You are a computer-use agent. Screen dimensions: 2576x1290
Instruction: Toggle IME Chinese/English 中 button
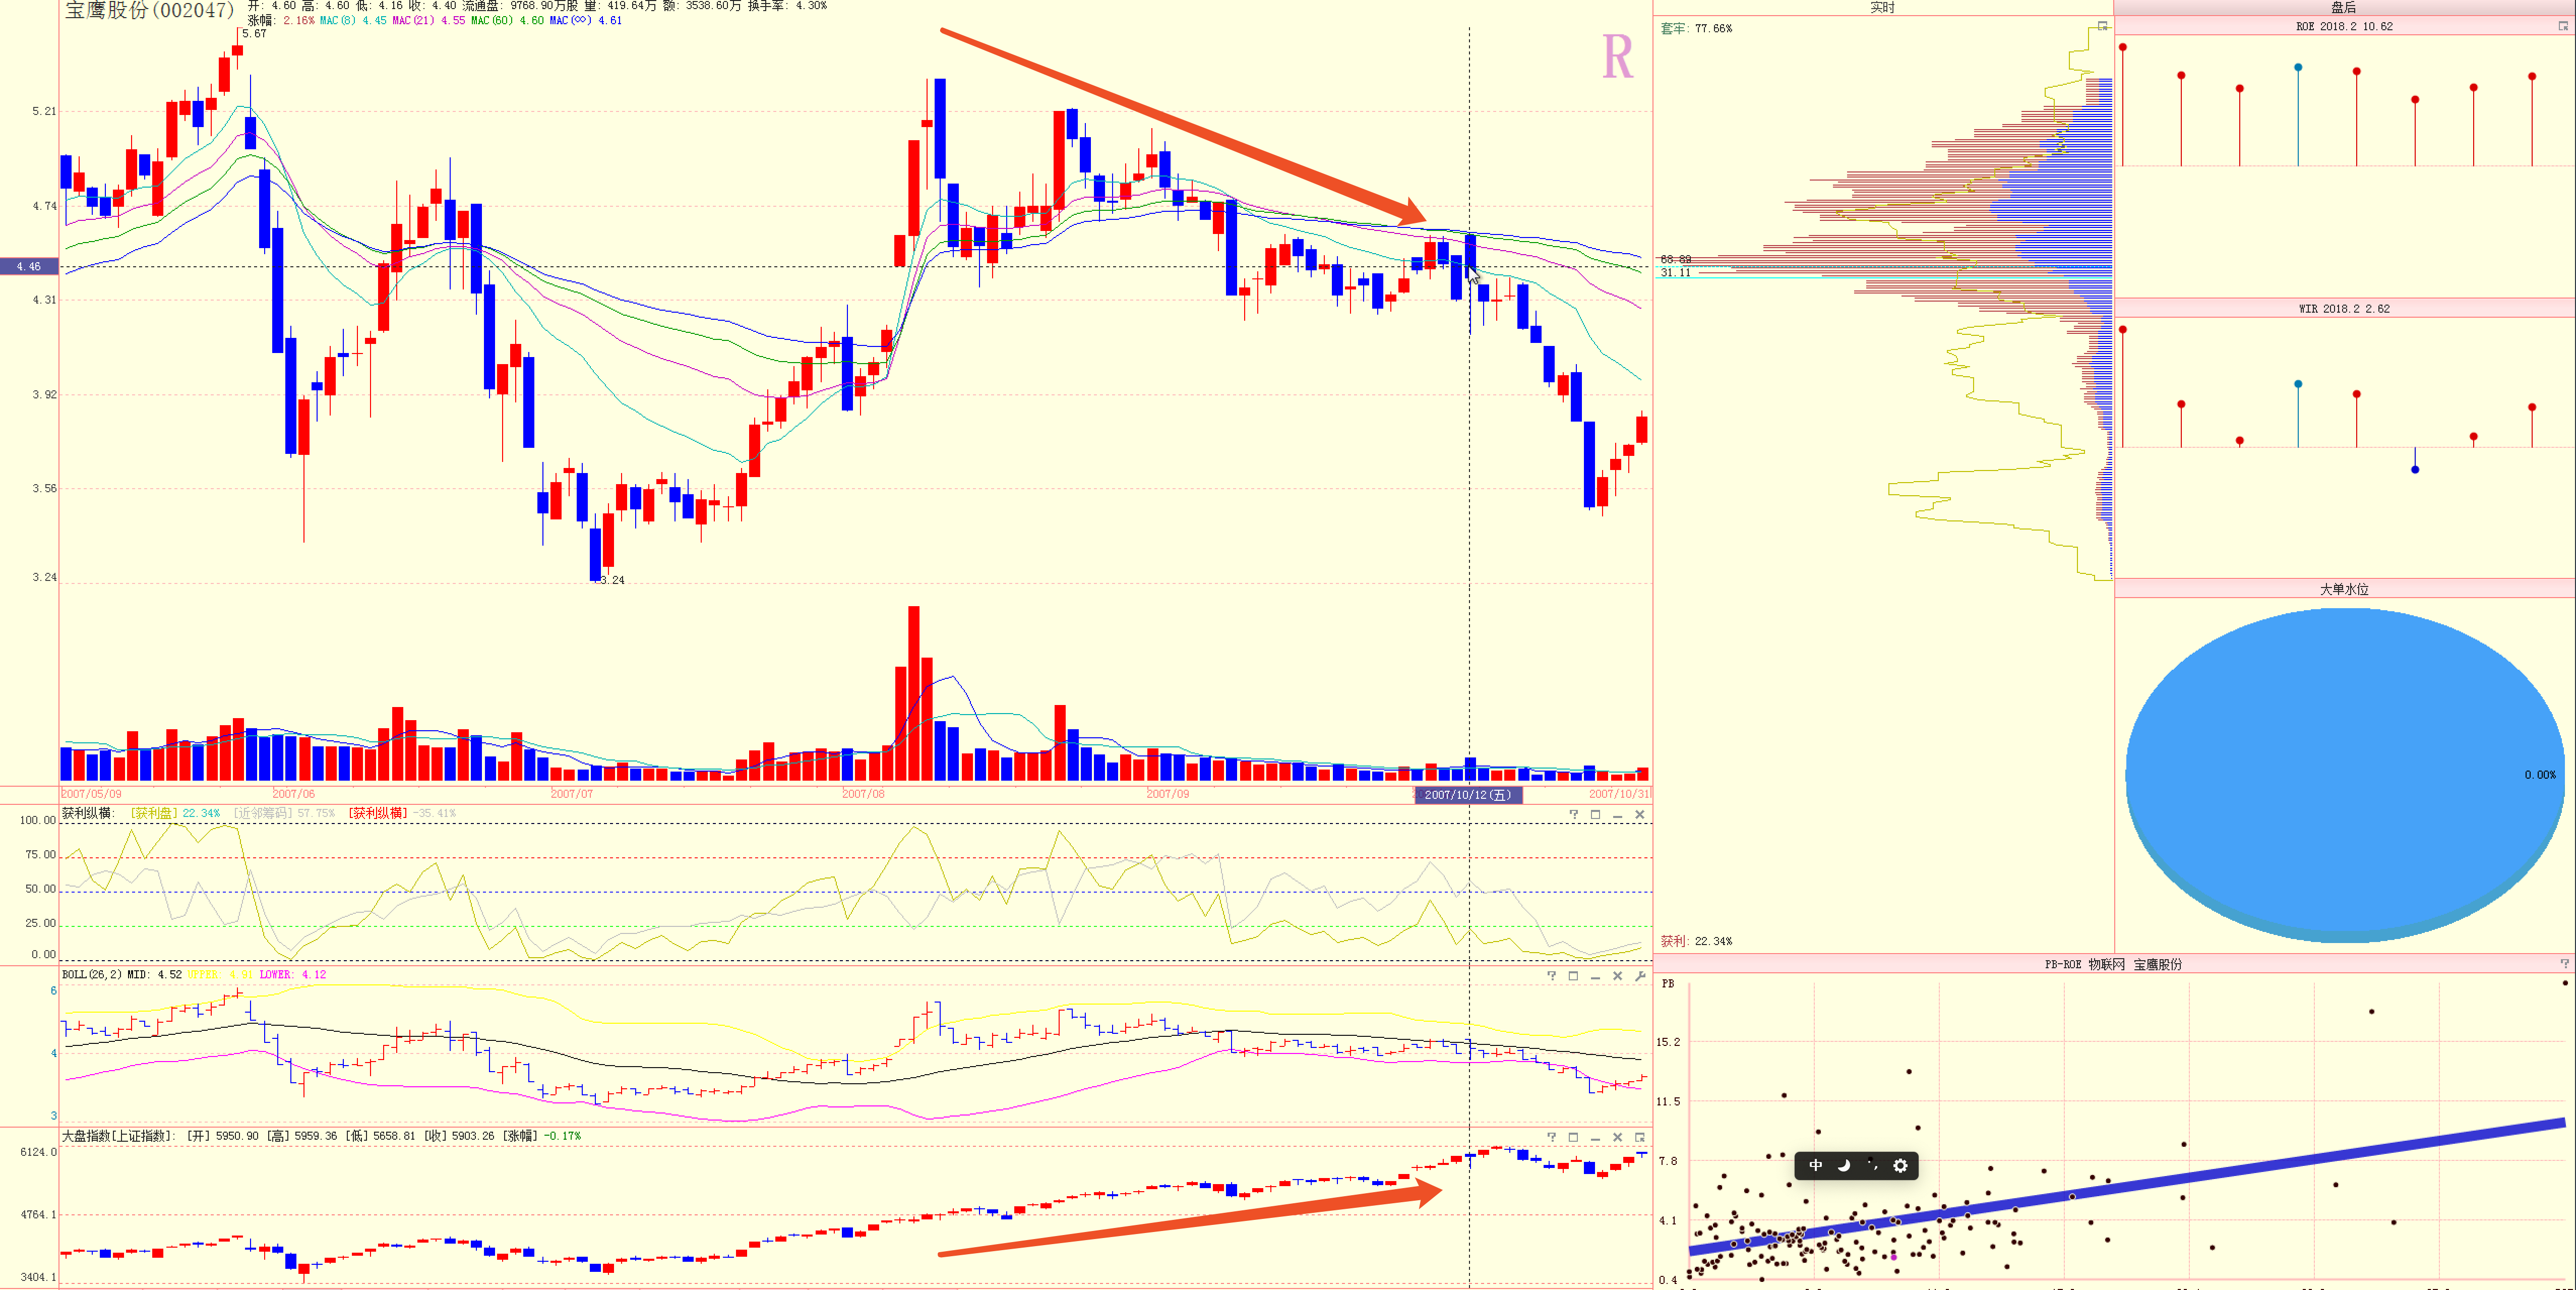coord(1816,1165)
